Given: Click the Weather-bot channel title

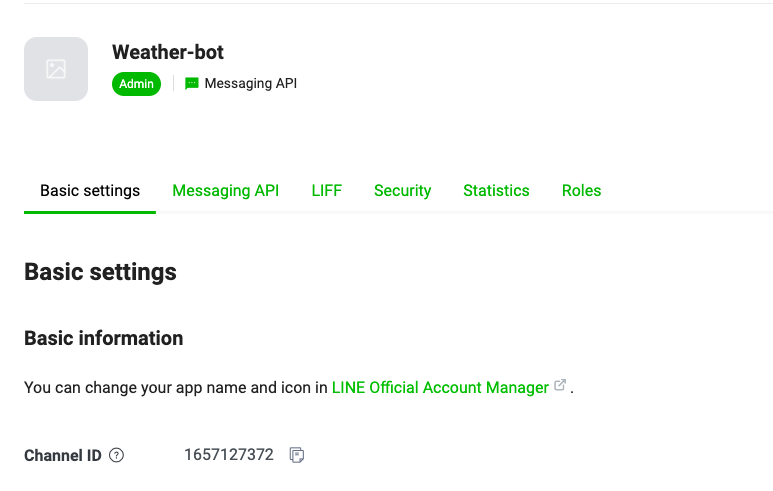Looking at the screenshot, I should click(168, 52).
